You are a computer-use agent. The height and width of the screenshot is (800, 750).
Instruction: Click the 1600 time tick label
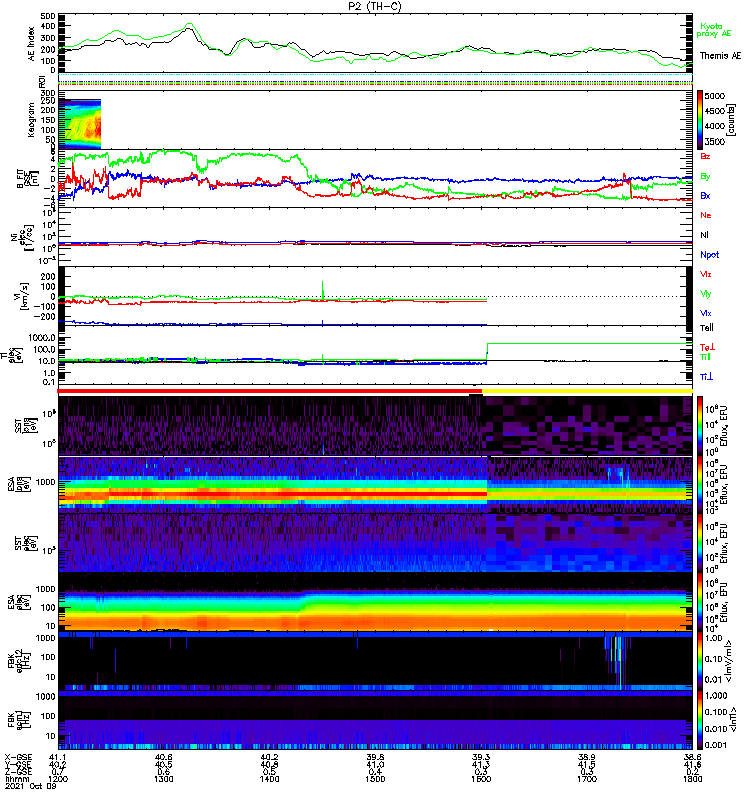click(481, 779)
